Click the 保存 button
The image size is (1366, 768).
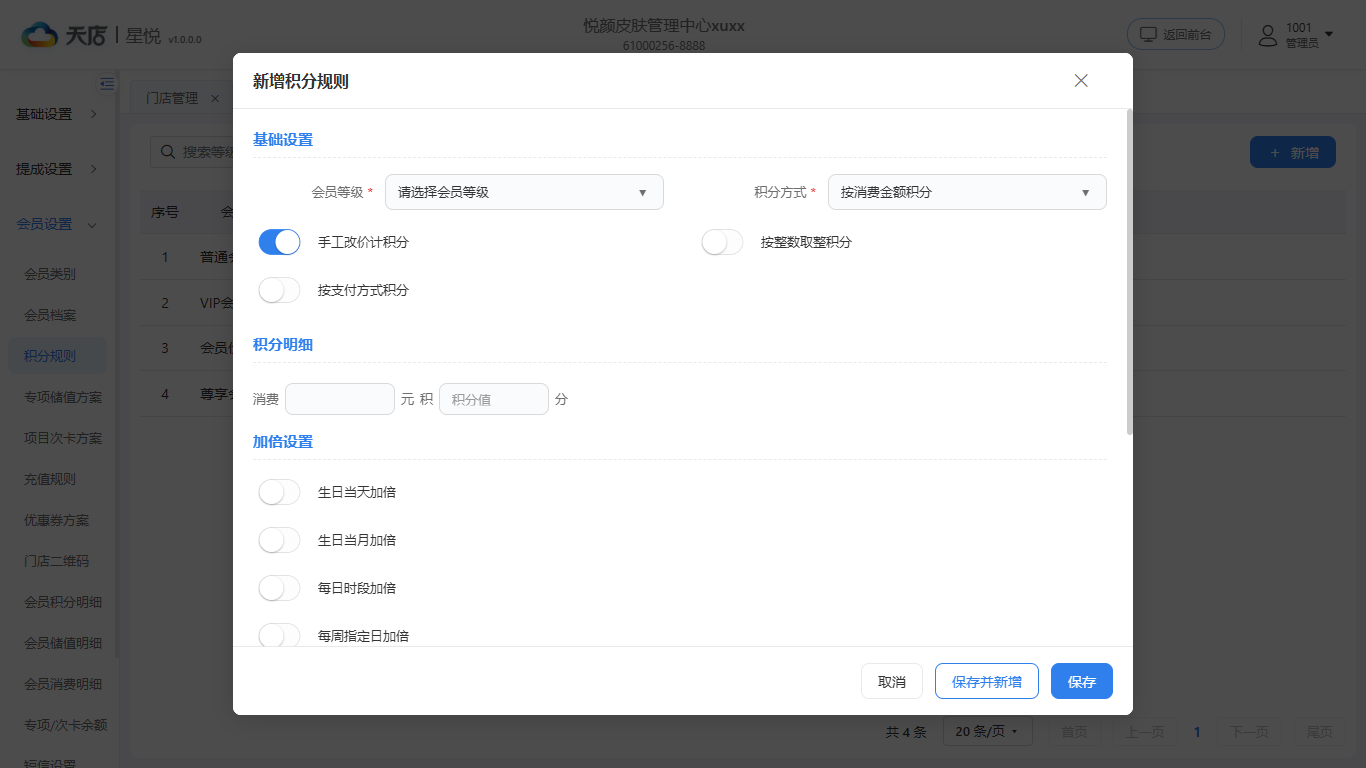[x=1082, y=681]
